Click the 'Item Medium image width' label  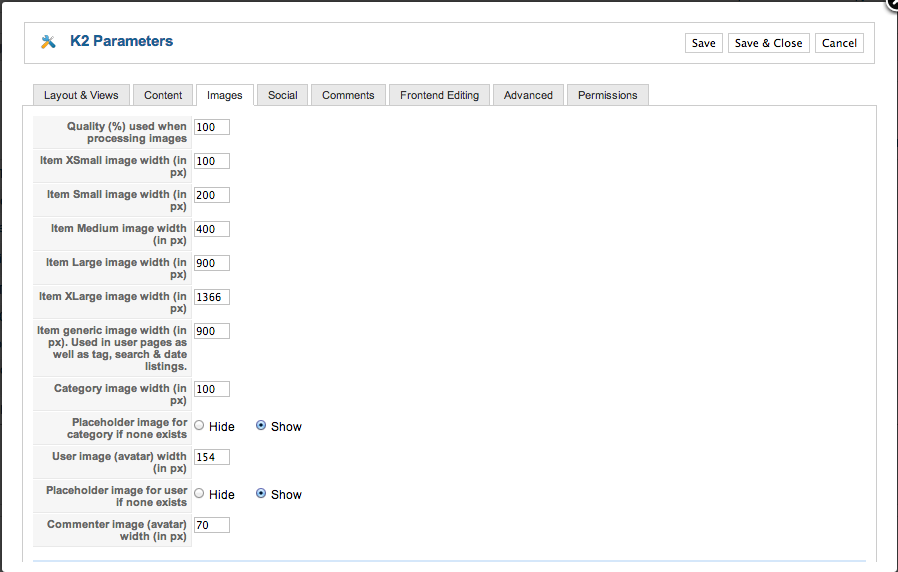[119, 234]
